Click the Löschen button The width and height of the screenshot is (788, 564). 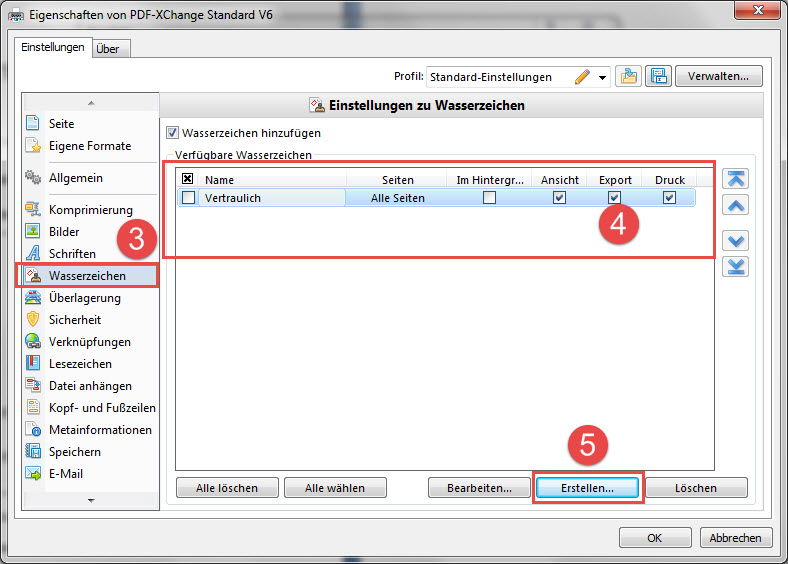pos(696,488)
